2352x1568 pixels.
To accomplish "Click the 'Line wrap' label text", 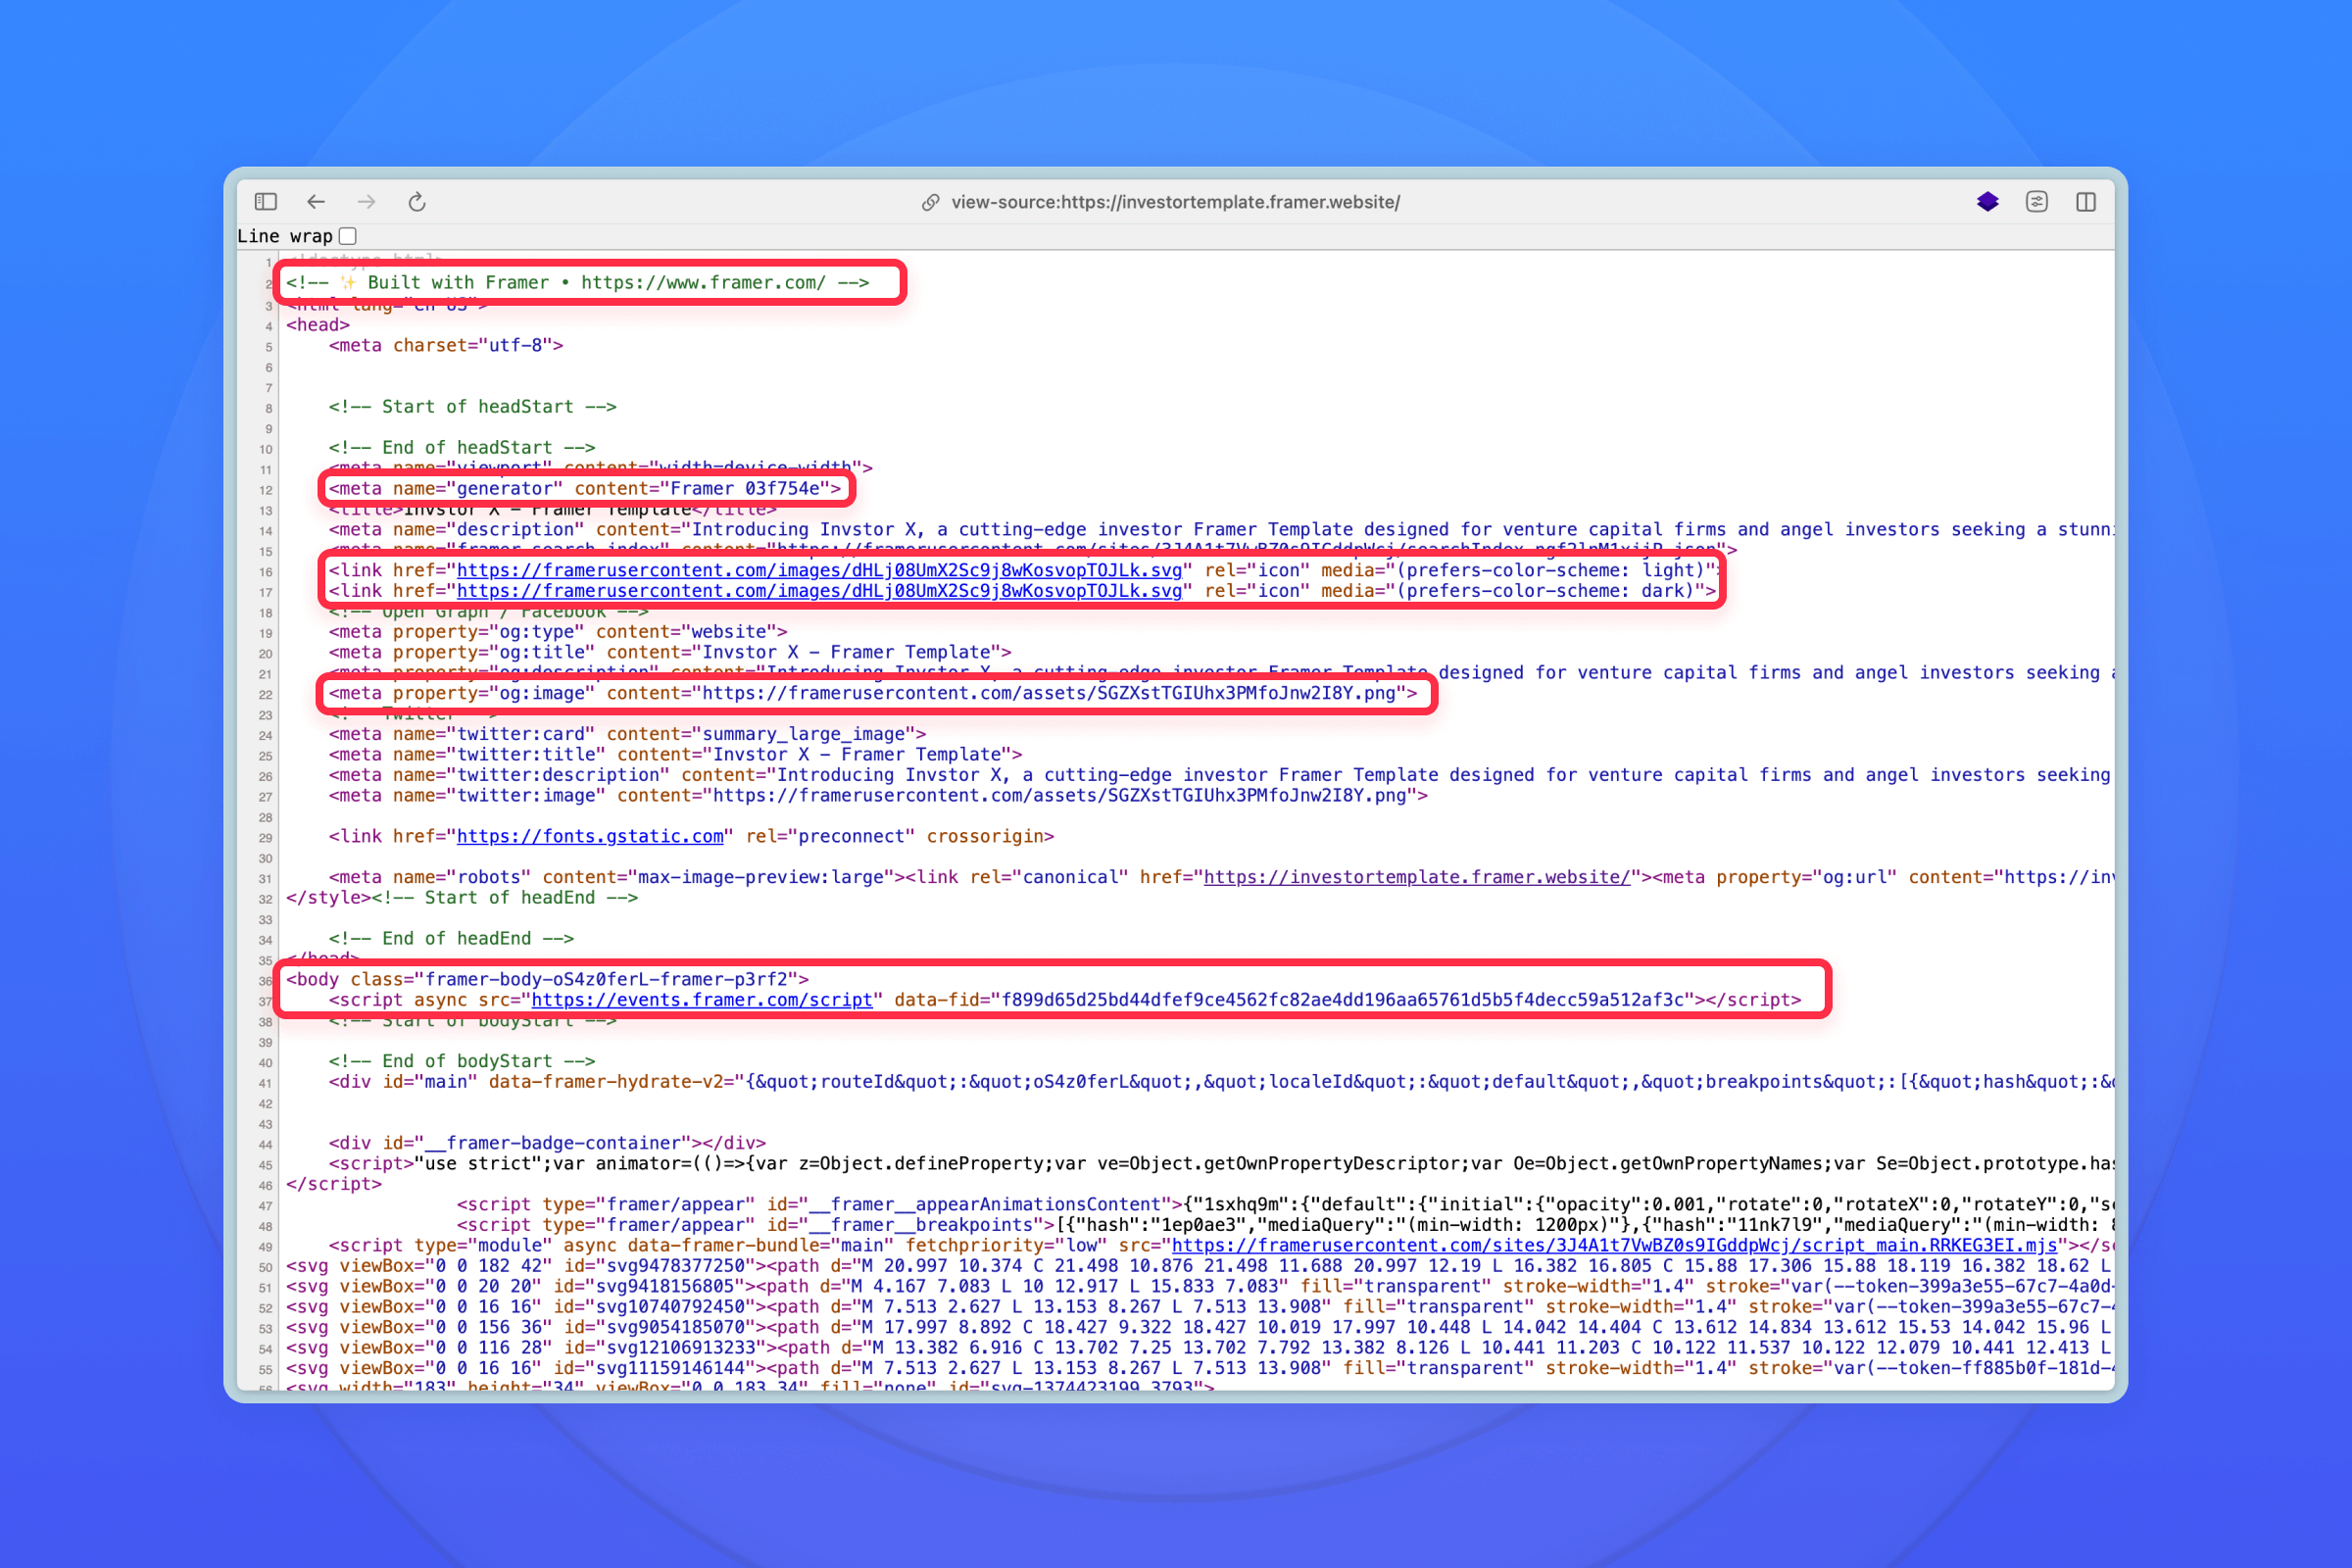I will click(285, 236).
